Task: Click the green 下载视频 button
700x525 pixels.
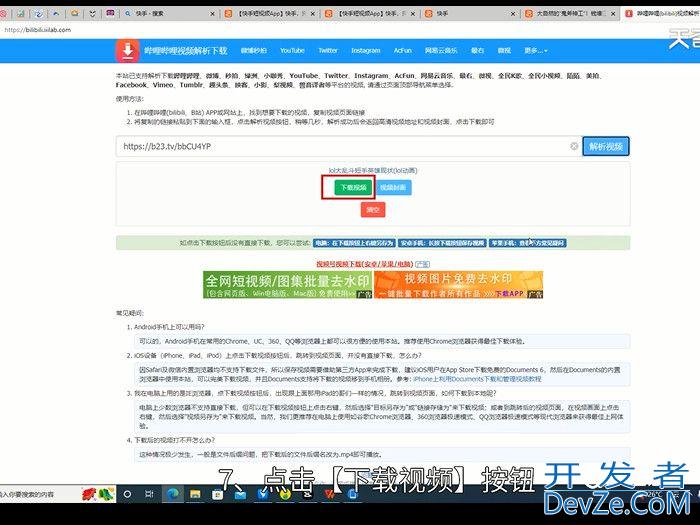Action: coord(353,188)
